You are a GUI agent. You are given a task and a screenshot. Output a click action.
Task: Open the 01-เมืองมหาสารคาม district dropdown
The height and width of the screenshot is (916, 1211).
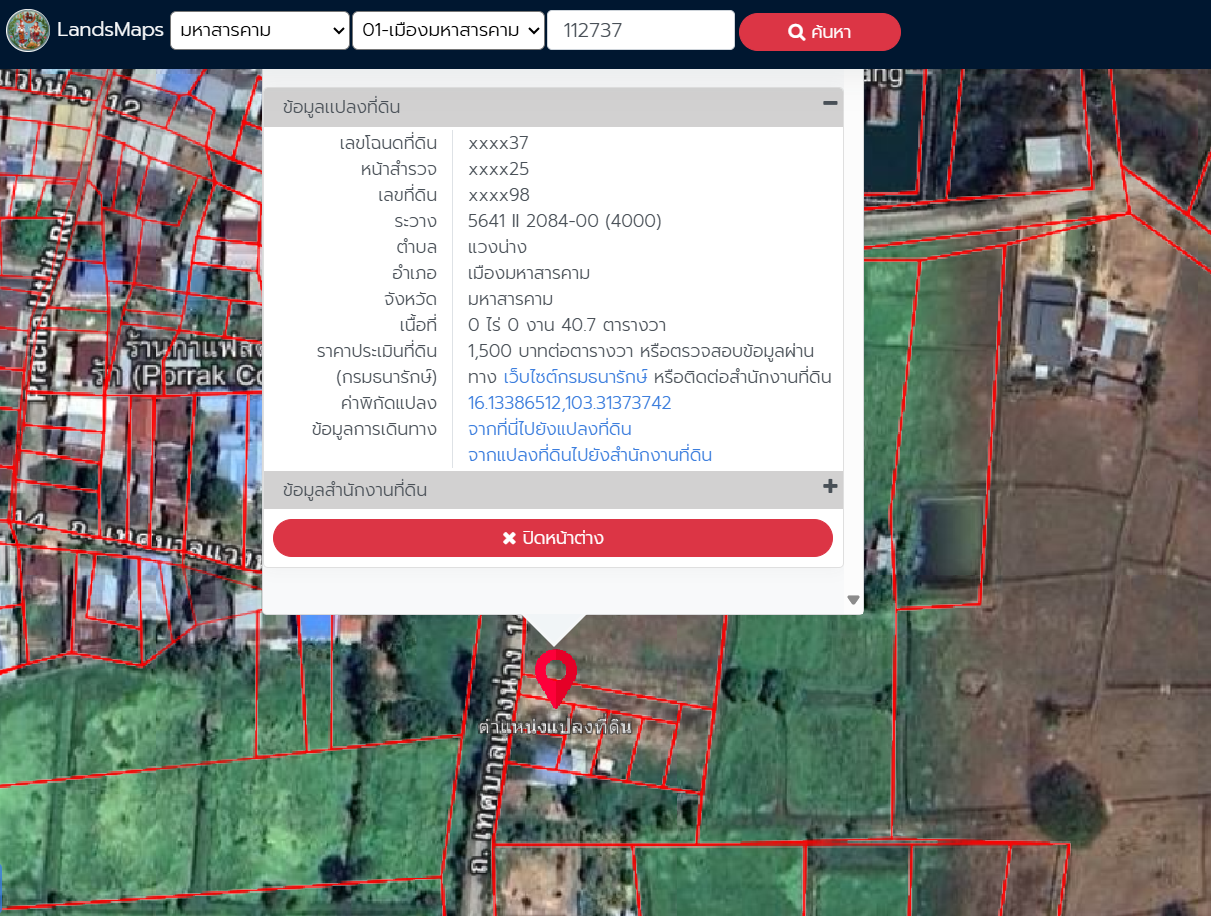448,31
